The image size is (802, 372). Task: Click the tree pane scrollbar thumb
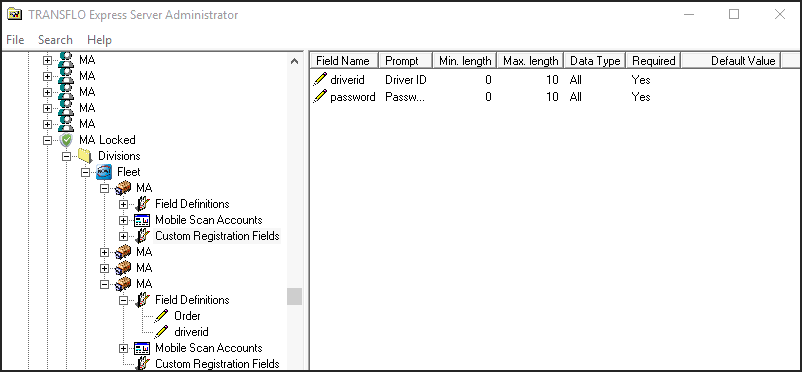click(x=294, y=296)
